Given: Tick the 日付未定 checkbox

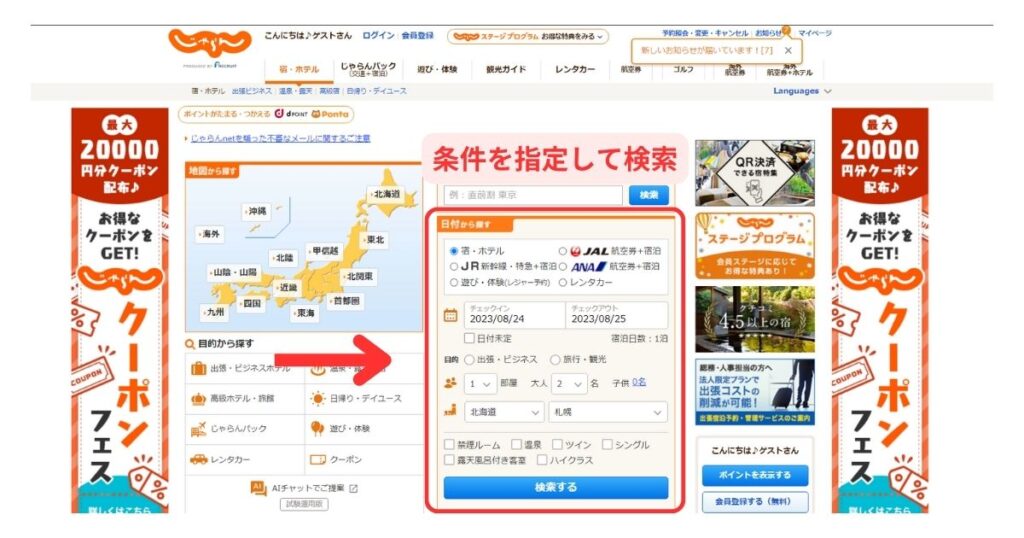Looking at the screenshot, I should 469,338.
